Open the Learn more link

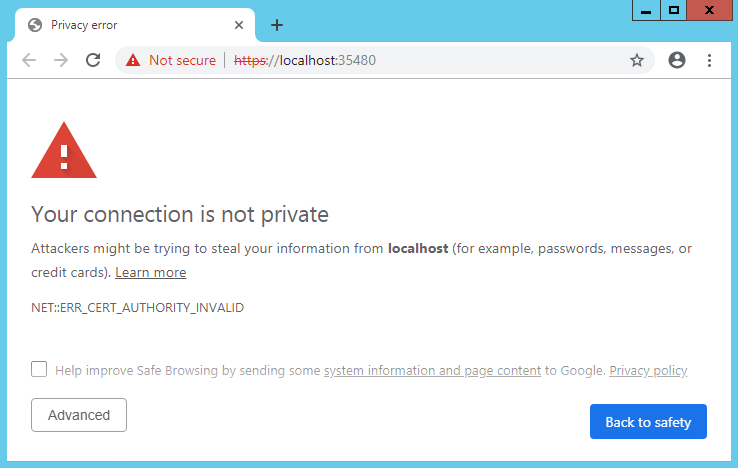[x=151, y=273]
